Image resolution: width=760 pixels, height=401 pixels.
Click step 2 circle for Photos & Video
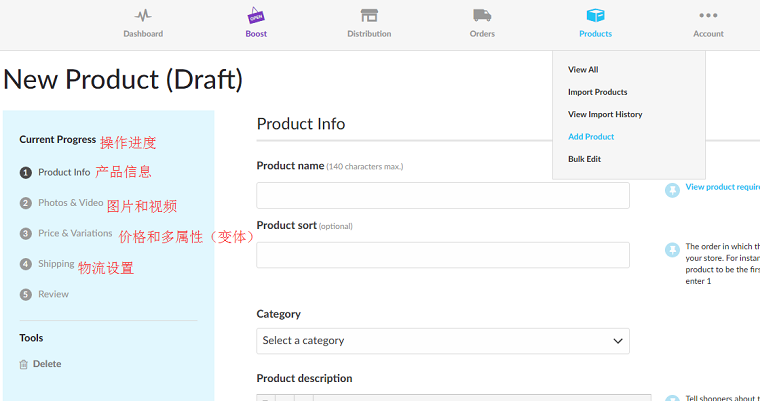coord(26,203)
